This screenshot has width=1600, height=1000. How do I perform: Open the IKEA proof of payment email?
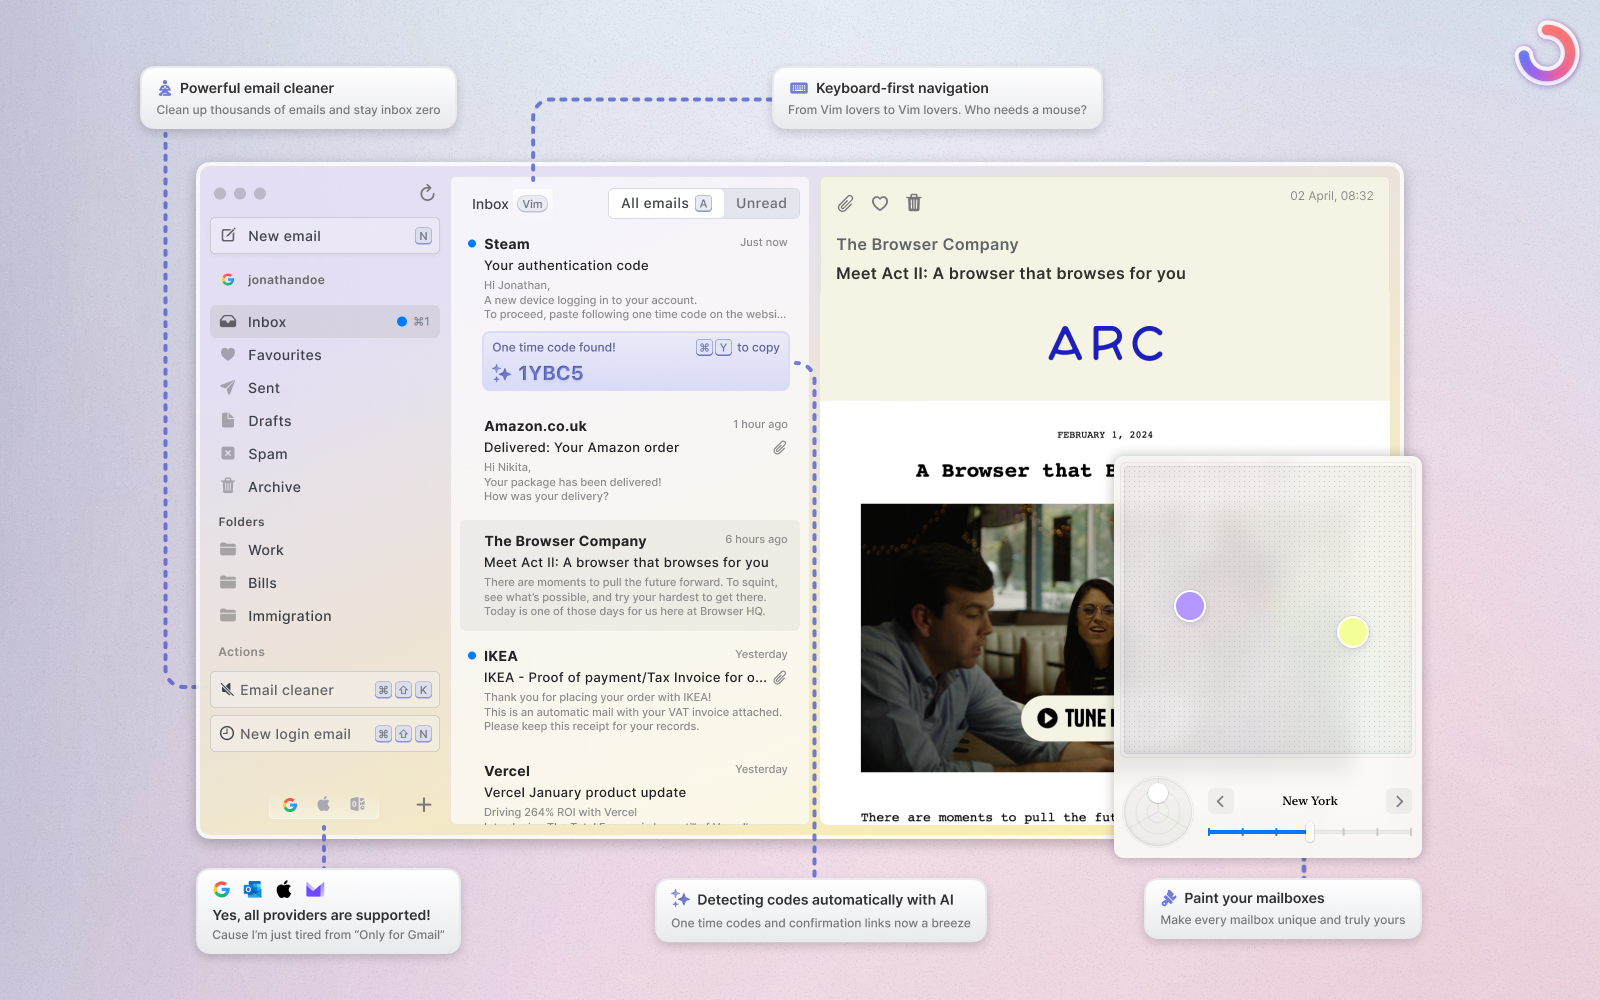[x=630, y=691]
